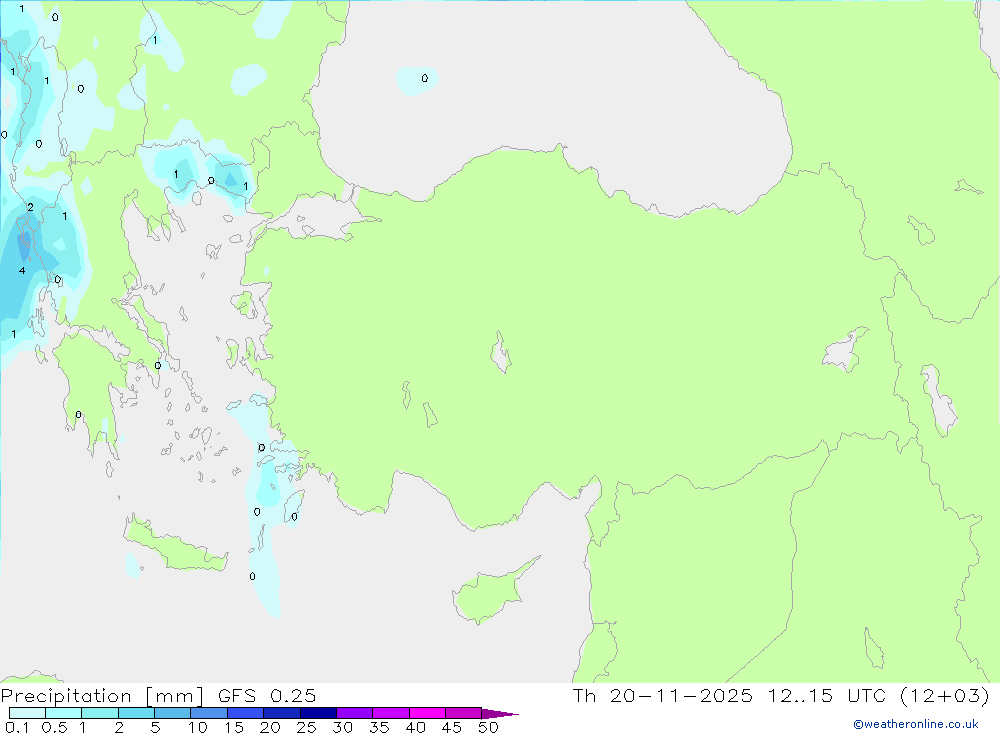Click the "12..15 UTC" time range text
Screen dimensions: 1000x733
click(x=827, y=695)
